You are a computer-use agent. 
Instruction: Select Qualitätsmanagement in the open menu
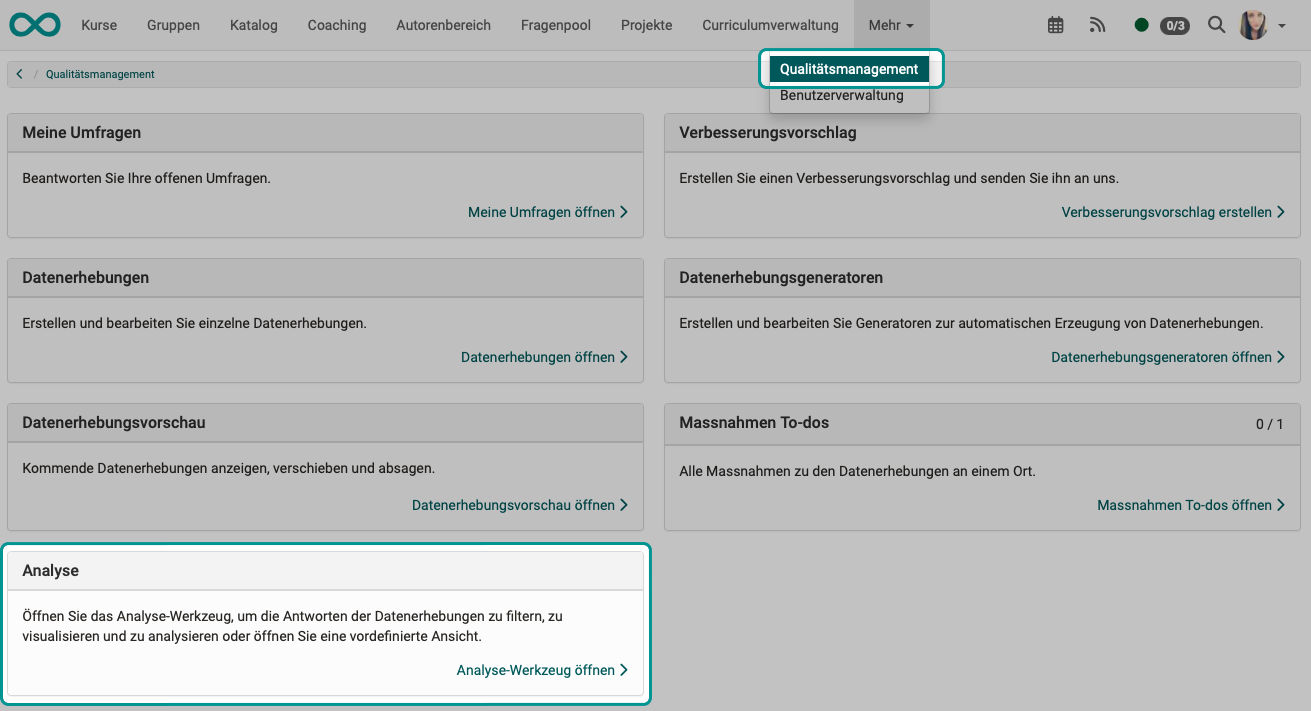point(849,68)
